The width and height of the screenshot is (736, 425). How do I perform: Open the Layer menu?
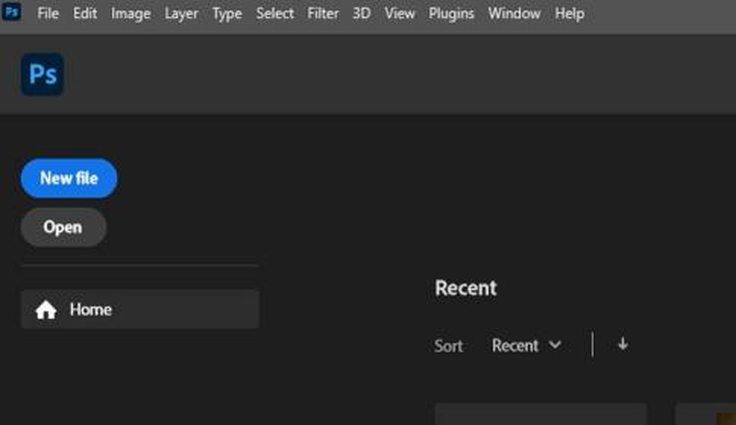pyautogui.click(x=181, y=14)
